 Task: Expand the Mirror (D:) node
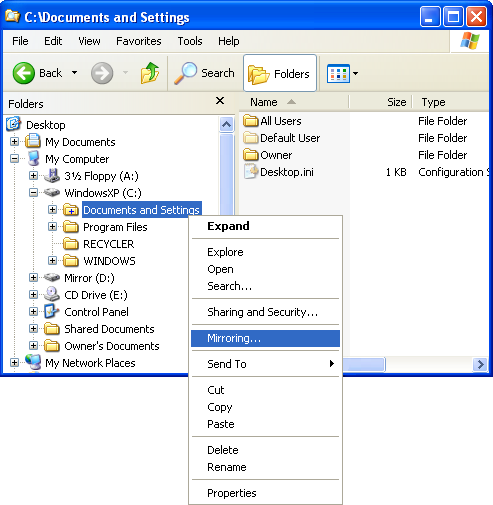33,277
